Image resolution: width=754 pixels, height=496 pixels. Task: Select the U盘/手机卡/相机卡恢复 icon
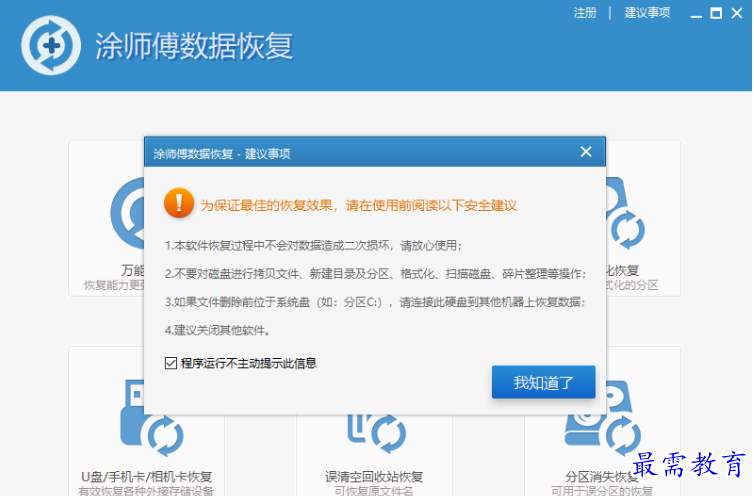click(151, 418)
